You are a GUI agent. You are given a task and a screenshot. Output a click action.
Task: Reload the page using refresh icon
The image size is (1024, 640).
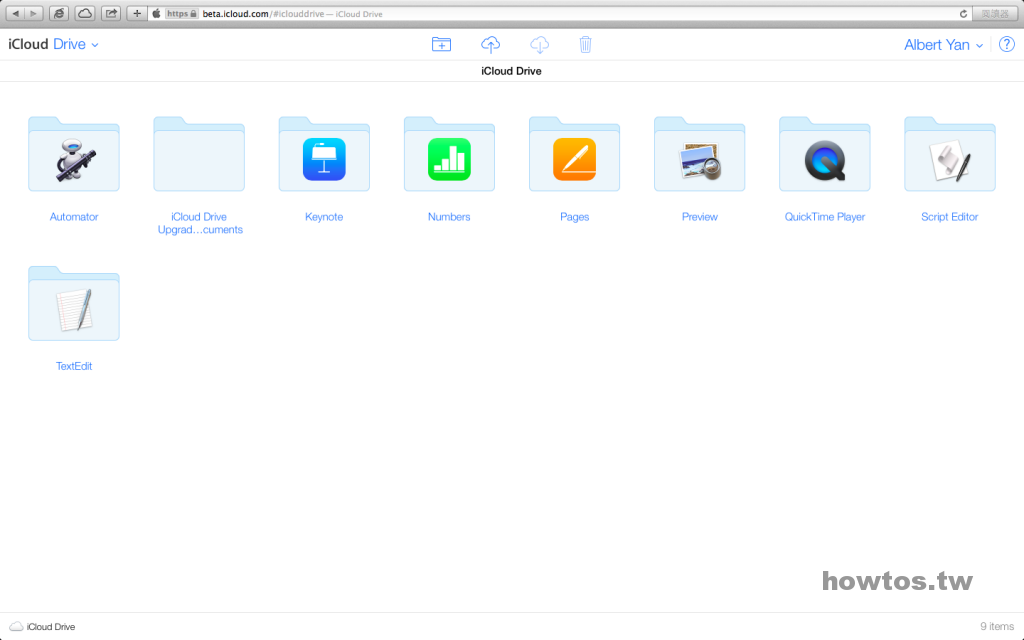pyautogui.click(x=963, y=14)
